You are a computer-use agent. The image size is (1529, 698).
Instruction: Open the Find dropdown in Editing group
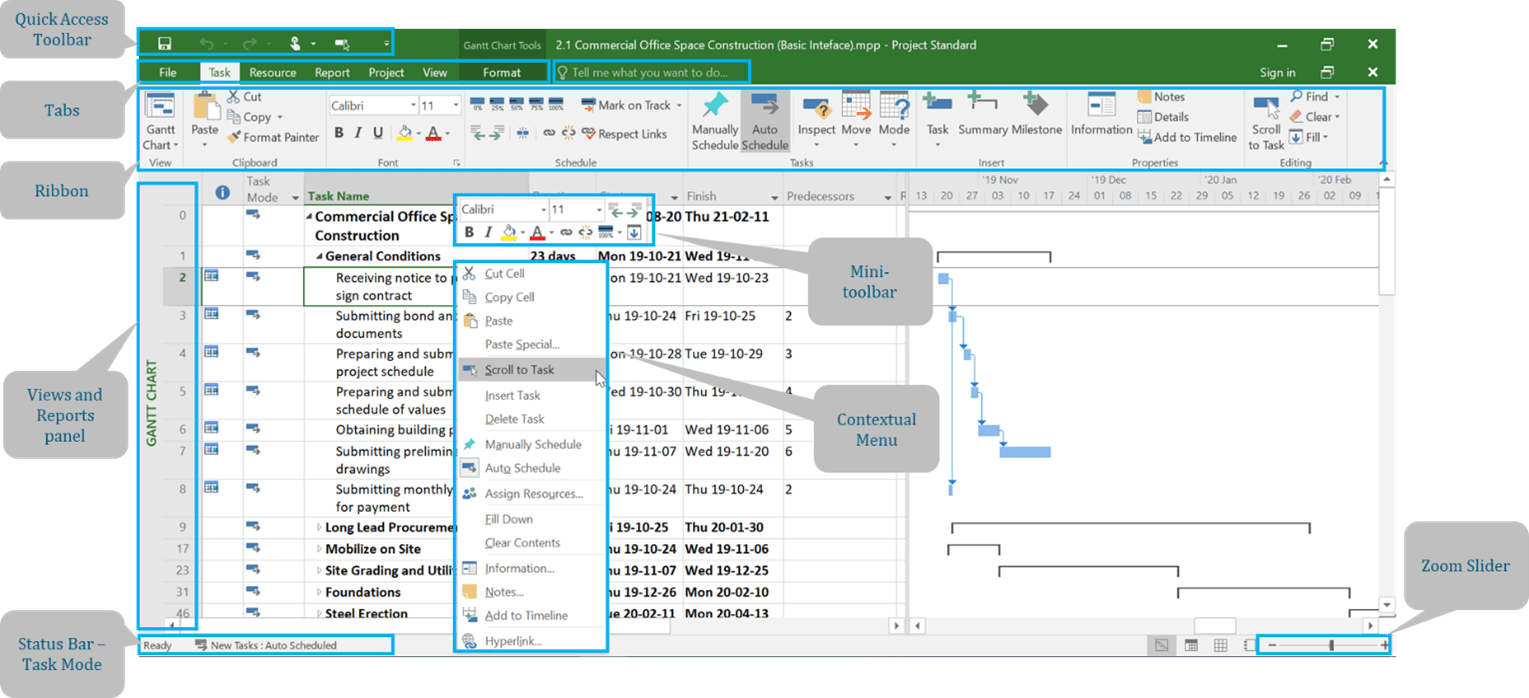tap(1337, 97)
